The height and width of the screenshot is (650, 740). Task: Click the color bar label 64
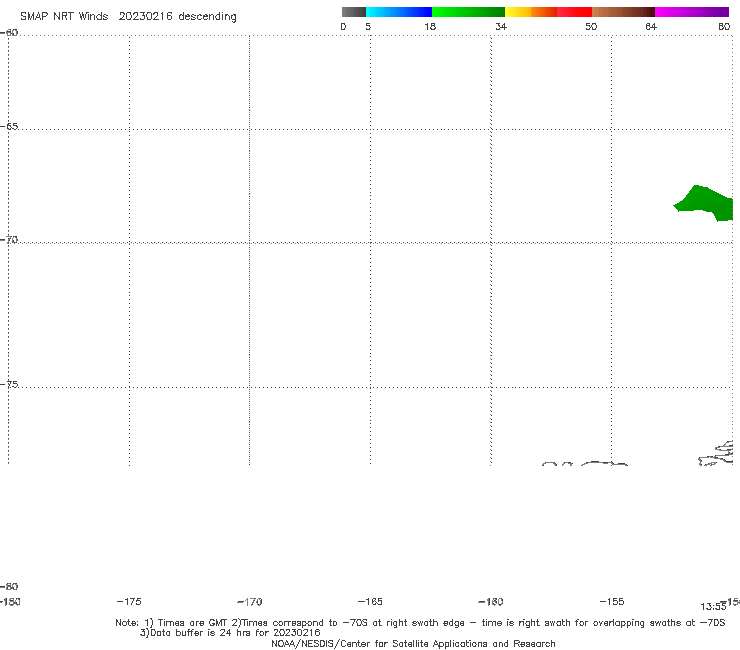[x=651, y=26]
